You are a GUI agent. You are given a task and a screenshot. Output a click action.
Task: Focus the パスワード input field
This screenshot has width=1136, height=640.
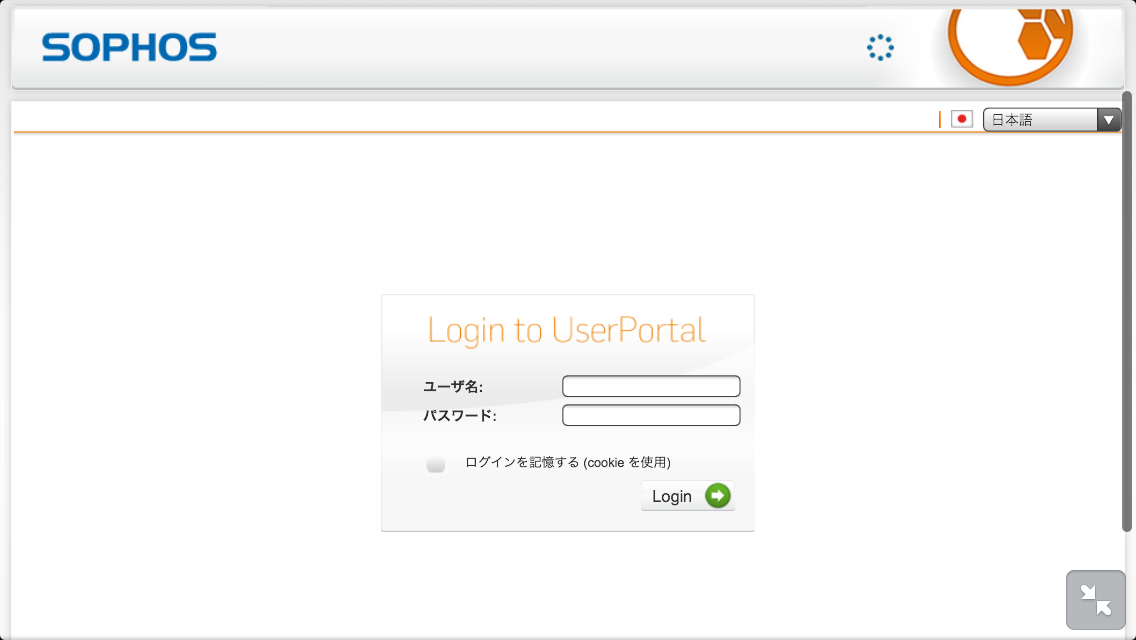point(651,415)
